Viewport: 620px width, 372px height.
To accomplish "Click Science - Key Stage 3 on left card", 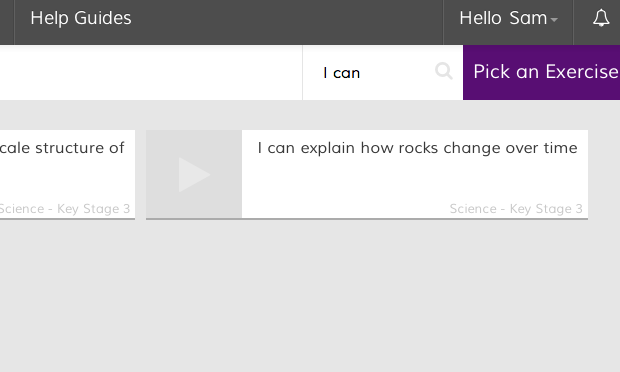I will coord(65,208).
